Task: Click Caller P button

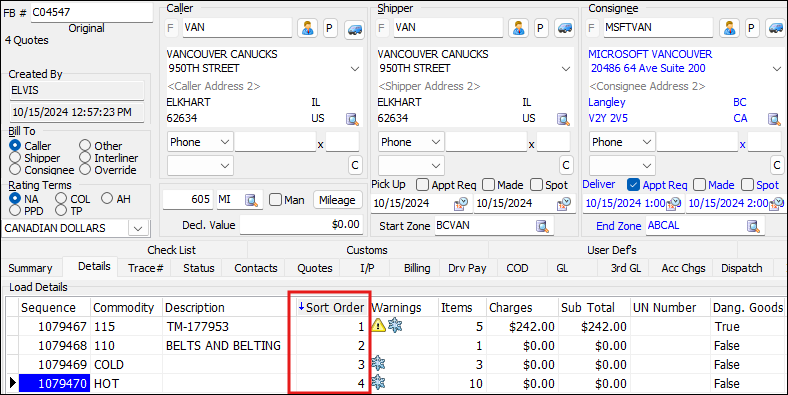Action: coord(330,28)
